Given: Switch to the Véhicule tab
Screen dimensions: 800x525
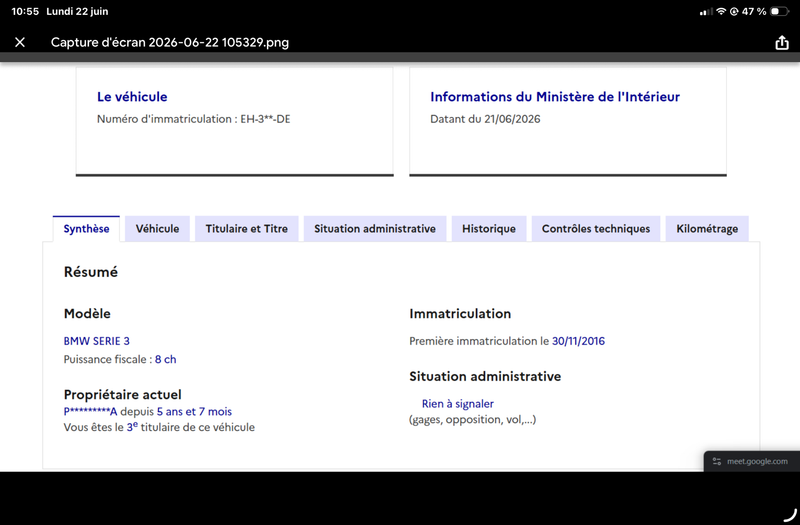Looking at the screenshot, I should tap(157, 229).
